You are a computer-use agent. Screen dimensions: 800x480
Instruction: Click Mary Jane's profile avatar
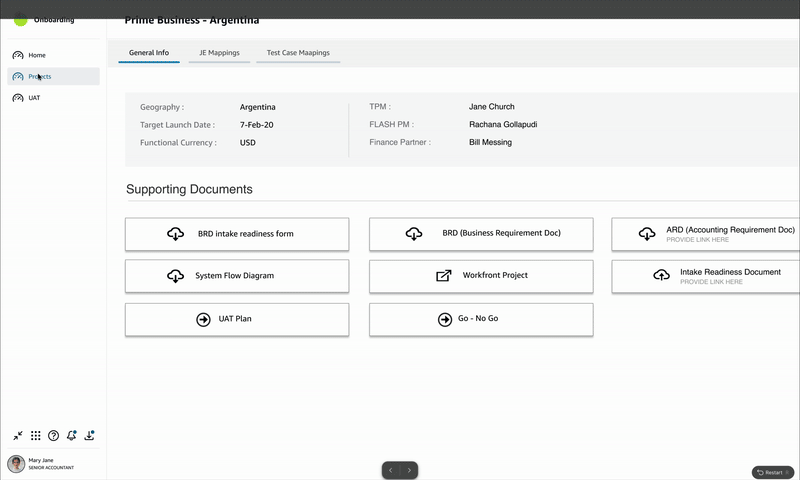pos(16,464)
